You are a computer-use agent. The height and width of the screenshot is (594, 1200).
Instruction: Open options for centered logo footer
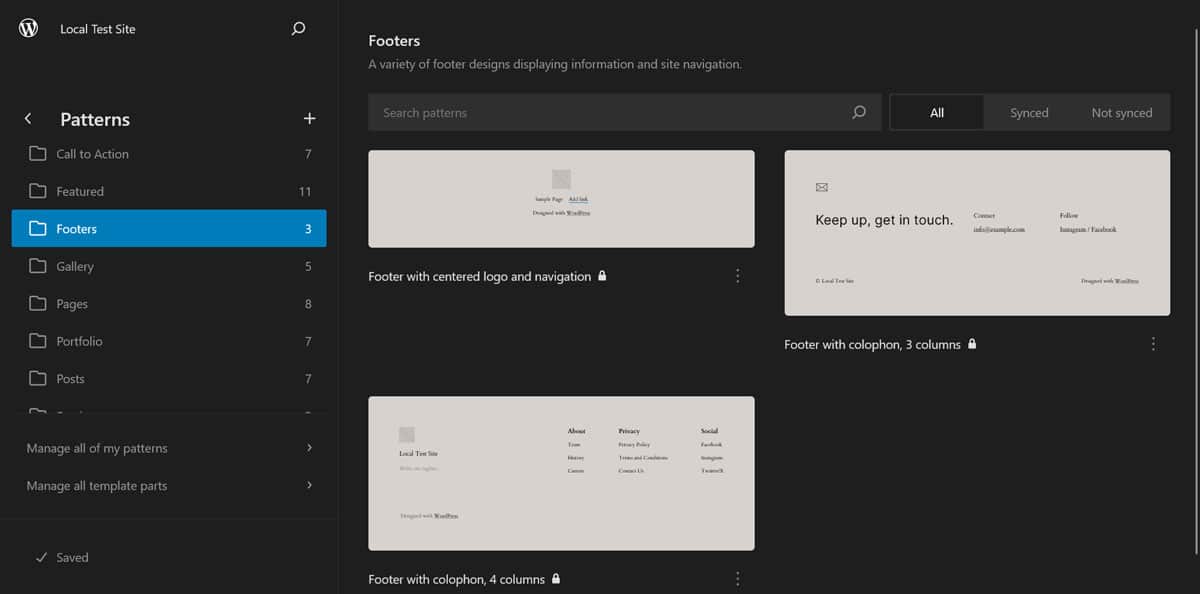[x=738, y=276]
